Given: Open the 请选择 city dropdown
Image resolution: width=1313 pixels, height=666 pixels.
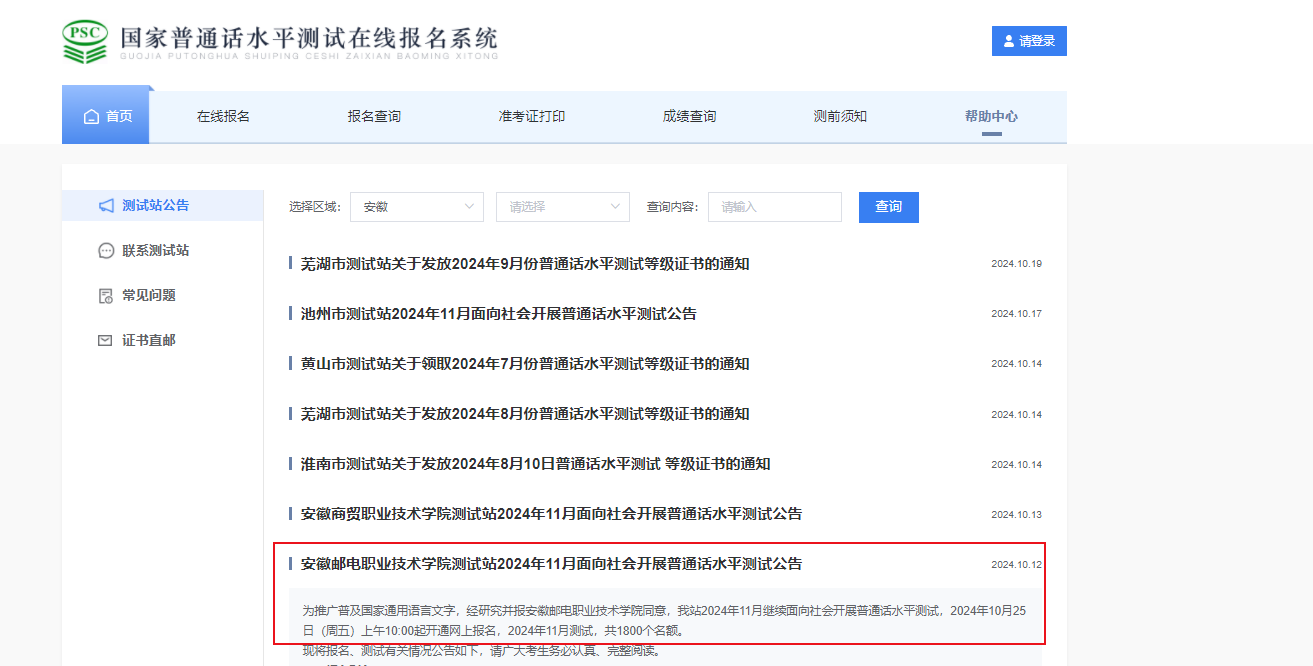Looking at the screenshot, I should 562,207.
